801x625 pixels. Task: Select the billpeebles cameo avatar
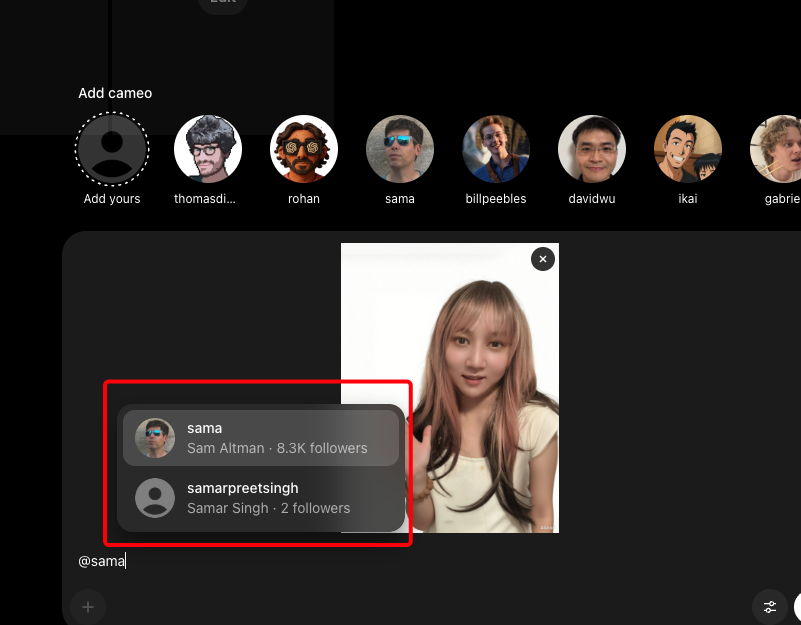[496, 149]
